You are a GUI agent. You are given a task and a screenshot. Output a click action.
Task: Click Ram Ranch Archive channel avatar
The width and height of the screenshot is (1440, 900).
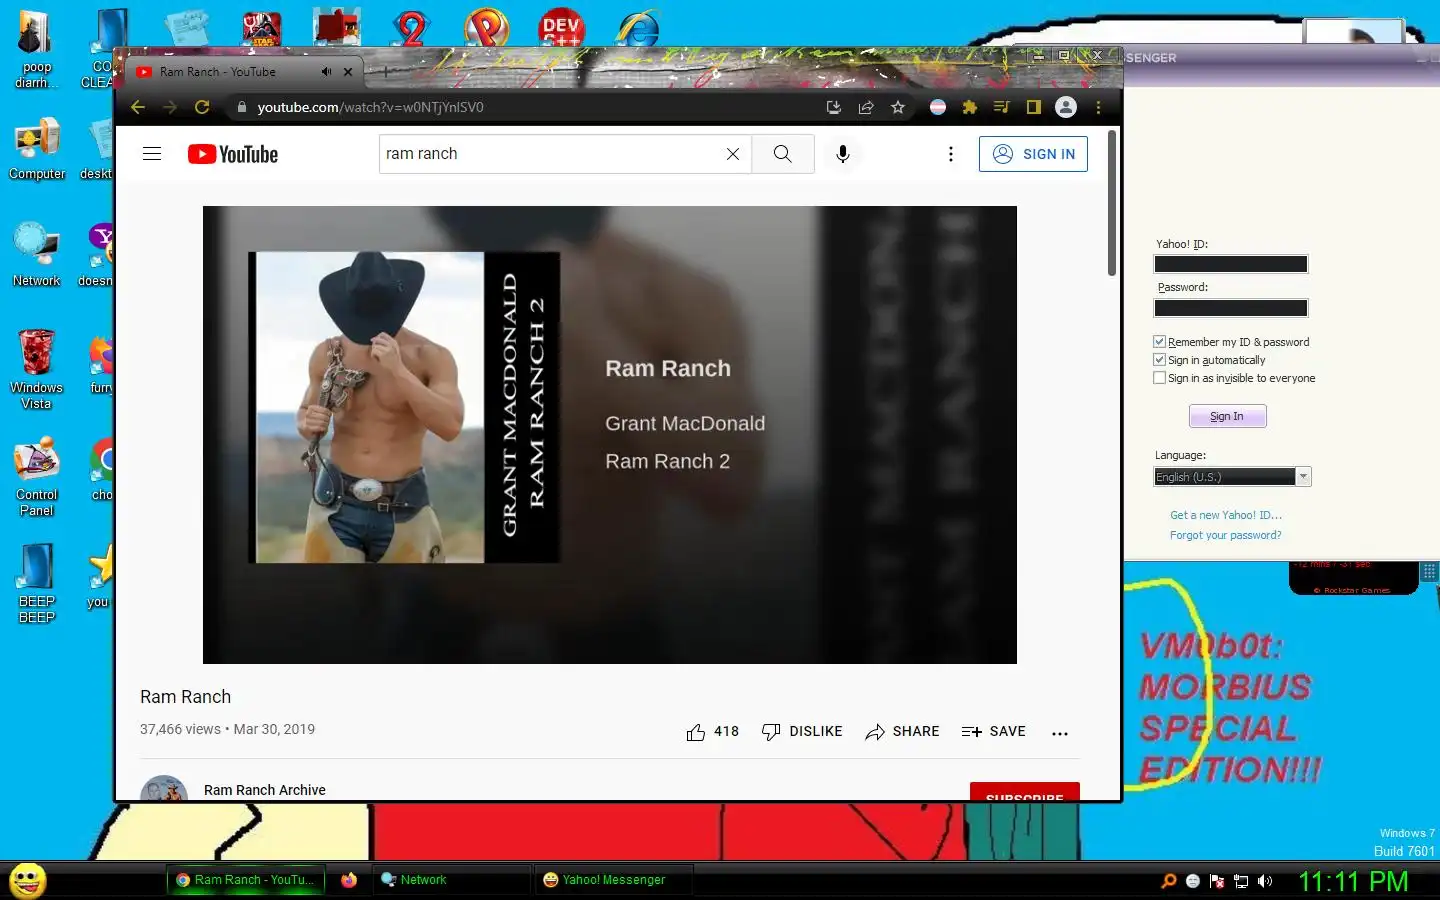[164, 788]
